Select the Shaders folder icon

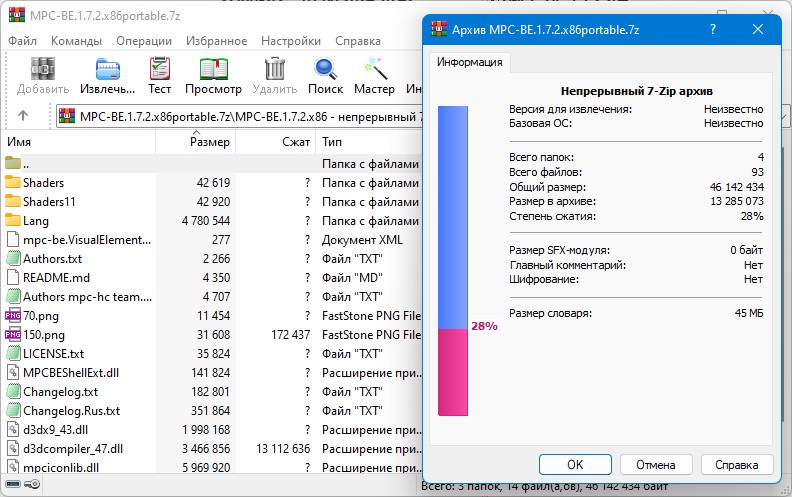13,182
